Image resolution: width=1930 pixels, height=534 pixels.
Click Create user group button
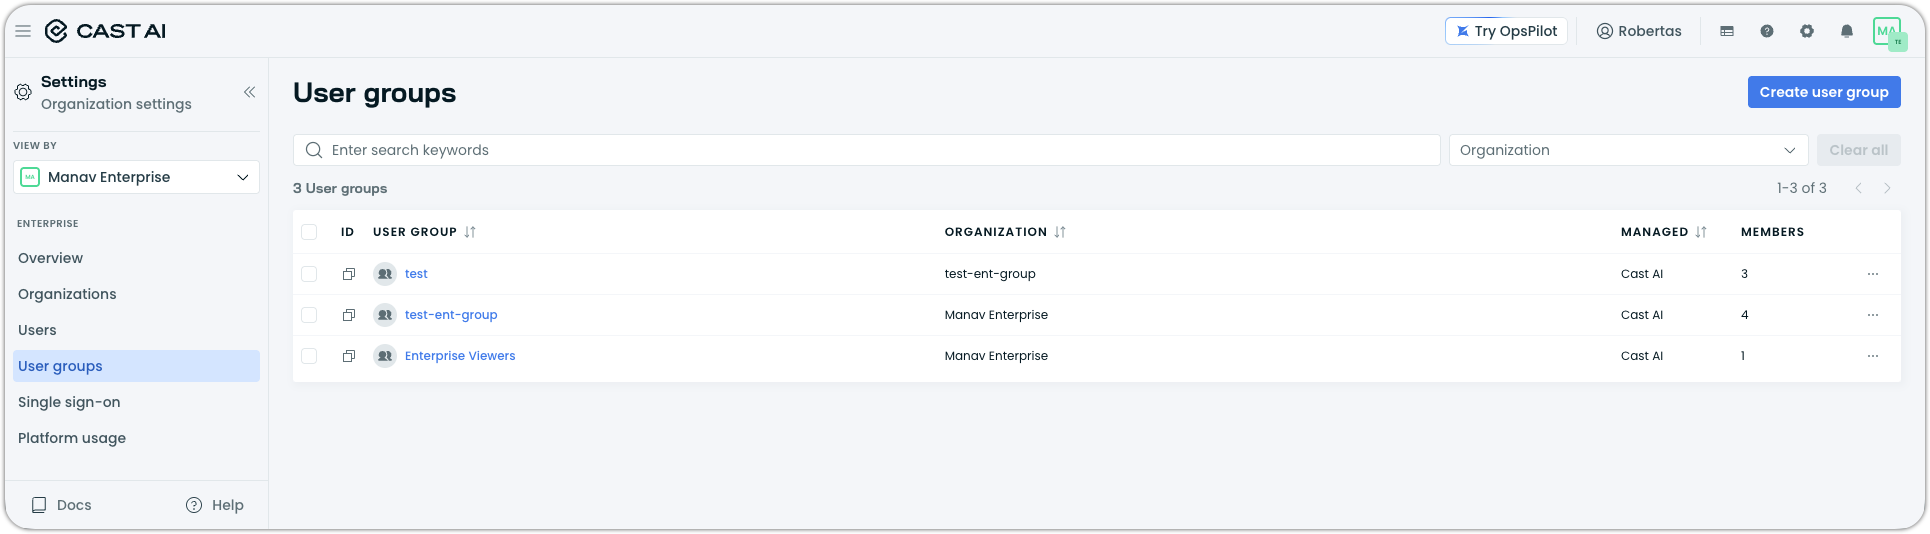(x=1823, y=92)
